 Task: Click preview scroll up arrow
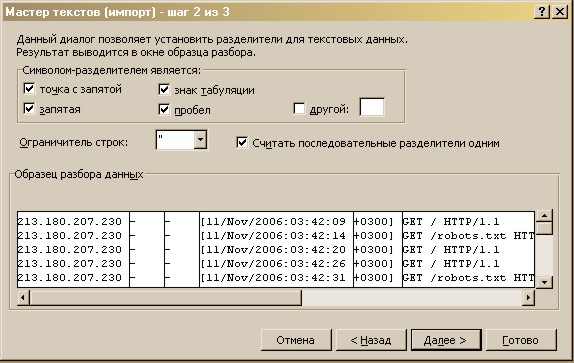coord(544,216)
